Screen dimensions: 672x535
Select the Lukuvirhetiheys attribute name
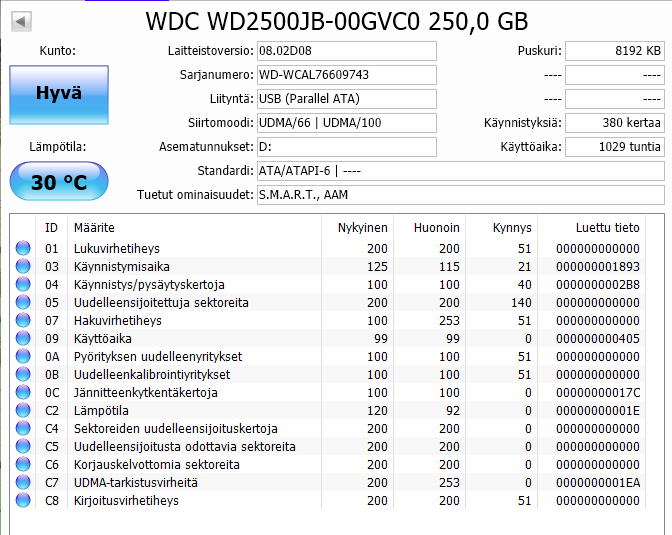pos(117,249)
